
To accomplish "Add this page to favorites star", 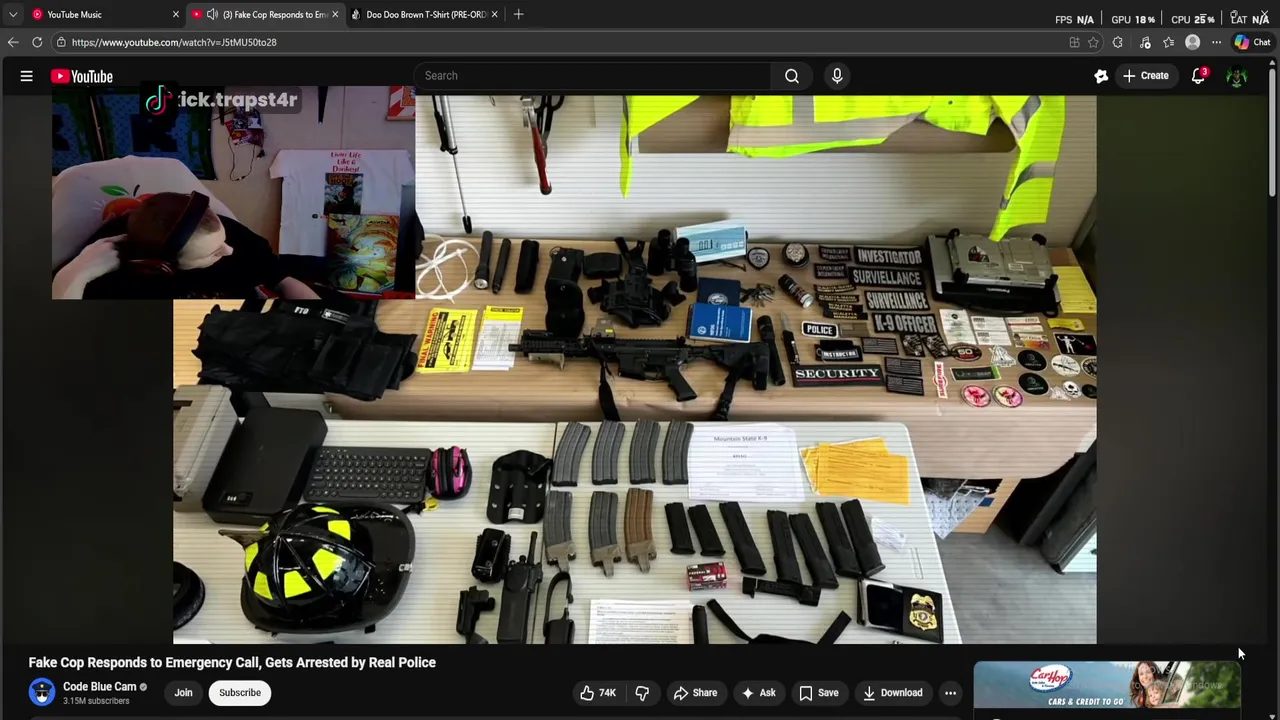I will [1093, 42].
